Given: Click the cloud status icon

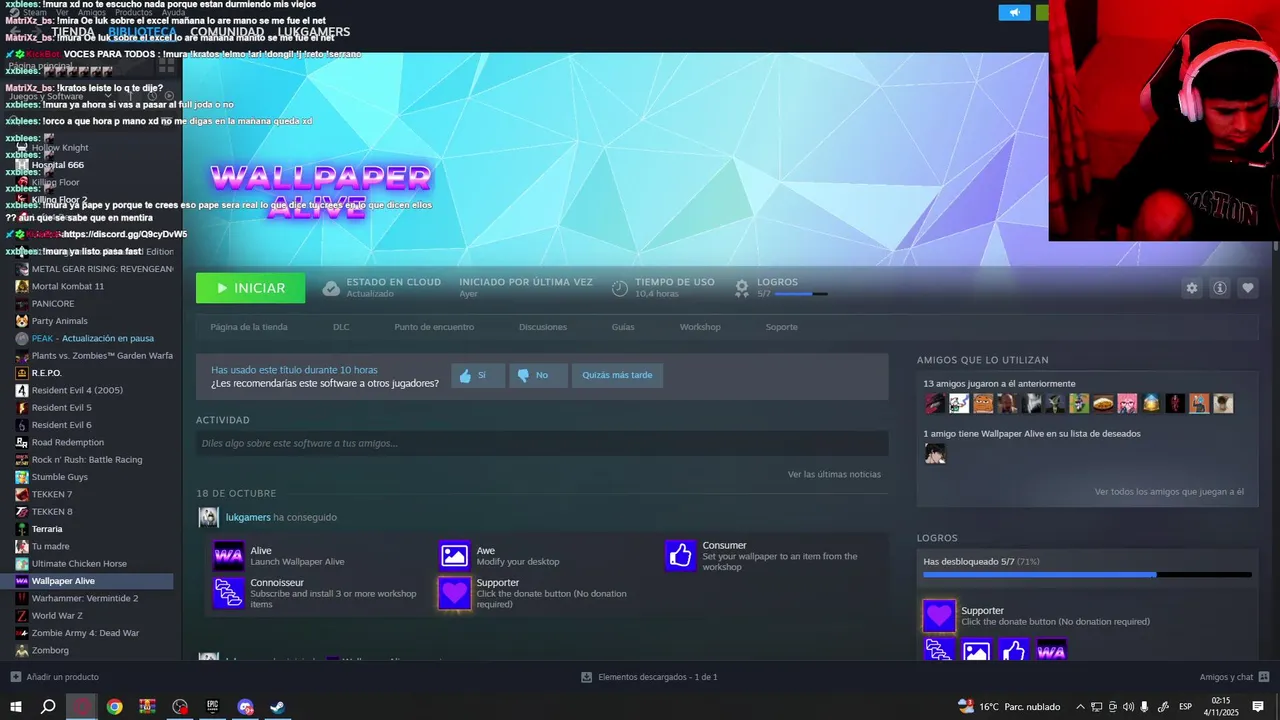Looking at the screenshot, I should tap(331, 288).
